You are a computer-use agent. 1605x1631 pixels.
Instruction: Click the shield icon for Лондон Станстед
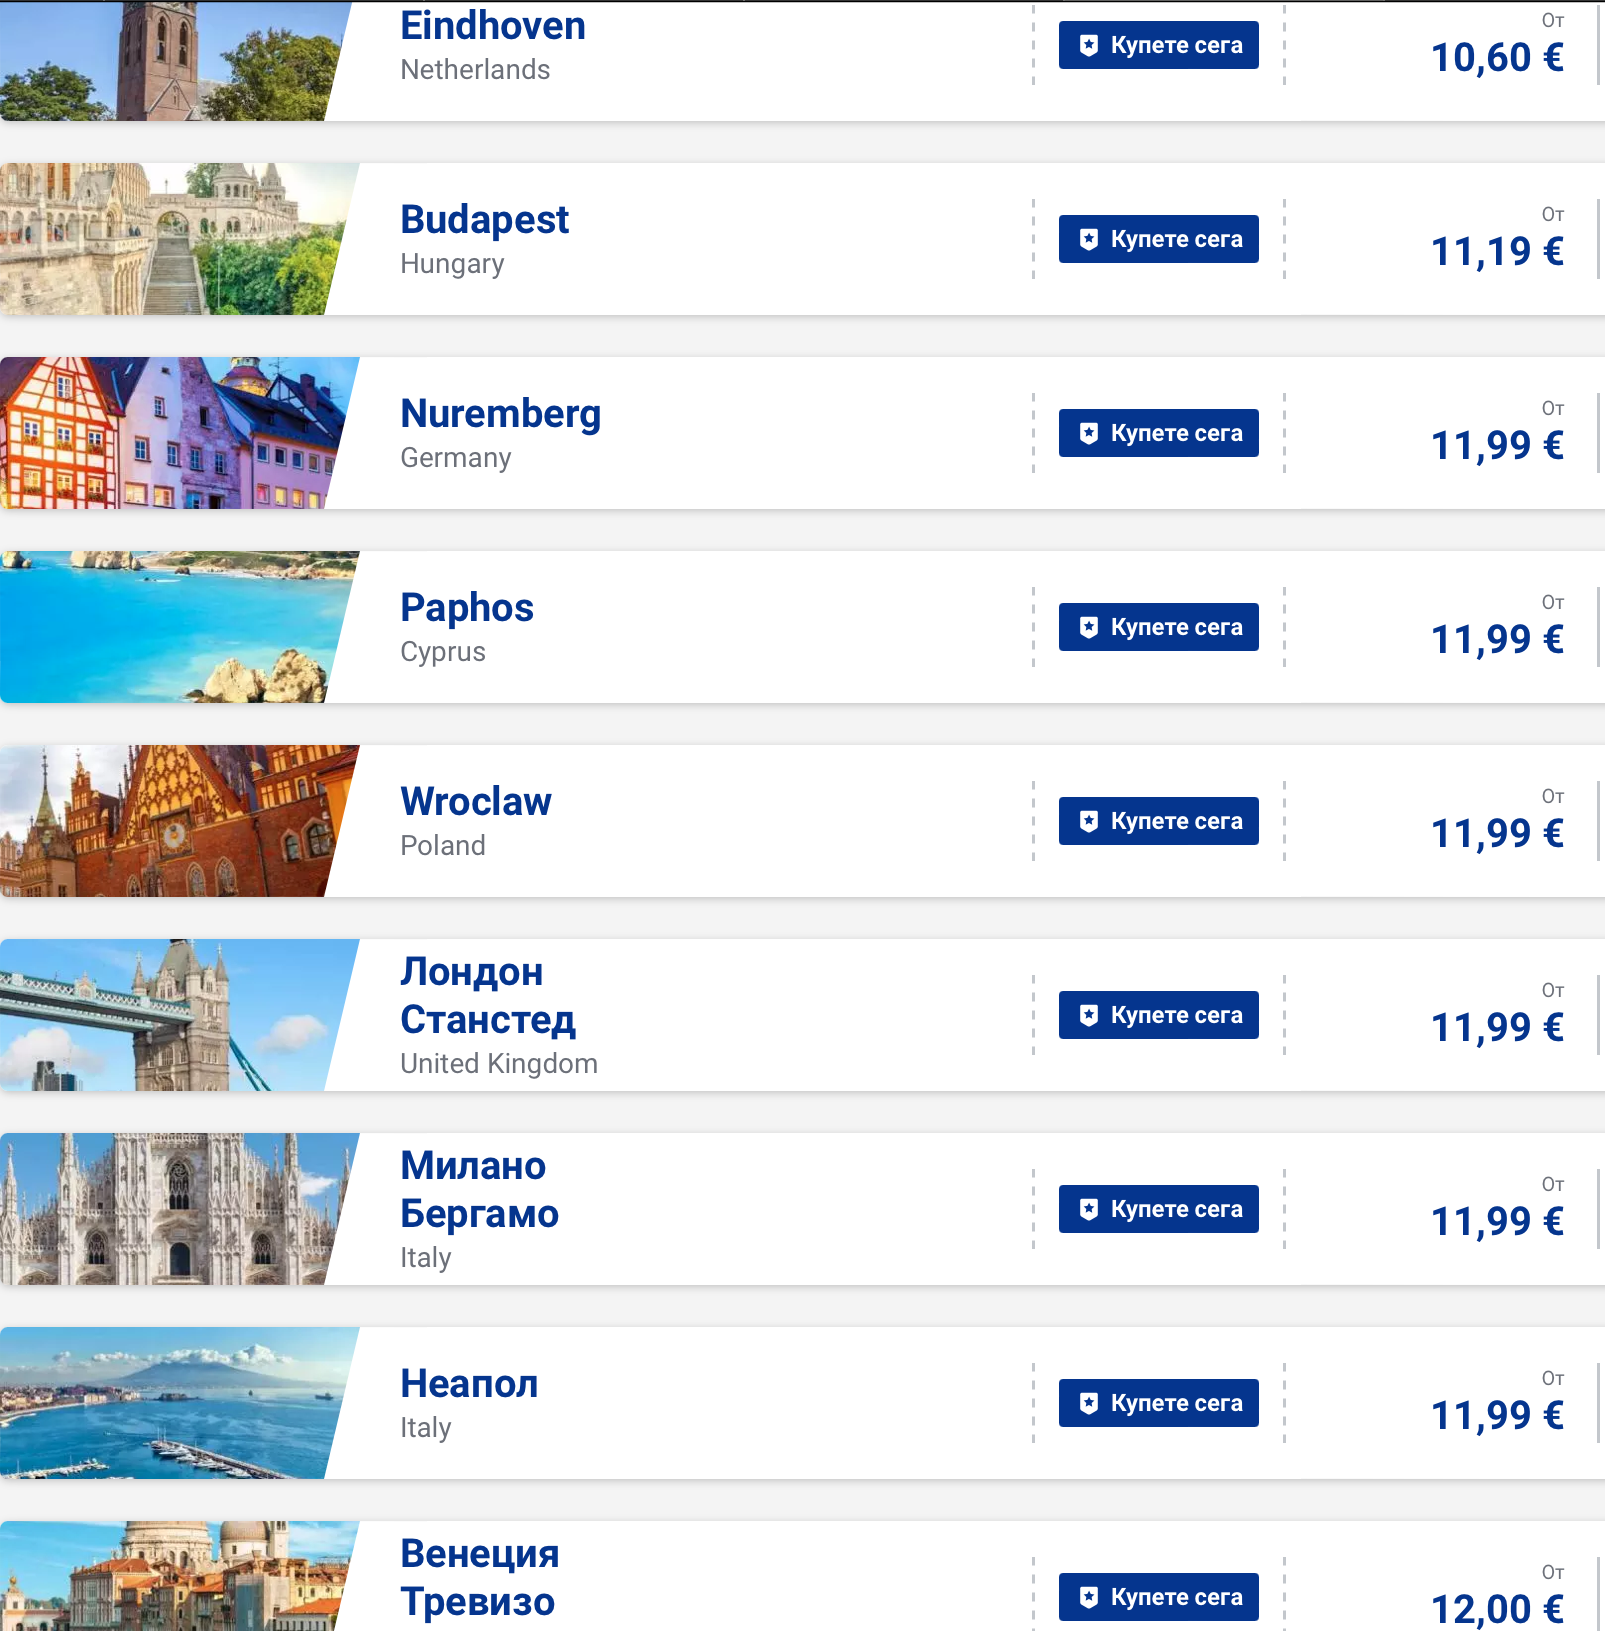[1089, 1015]
